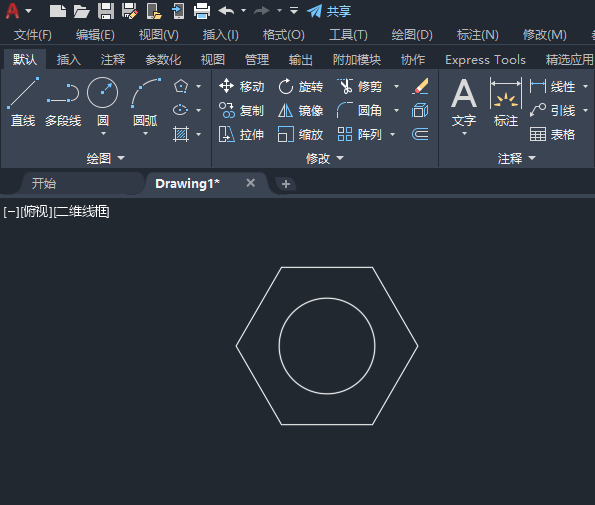Click the Hatch (图案填充) icon

click(181, 134)
